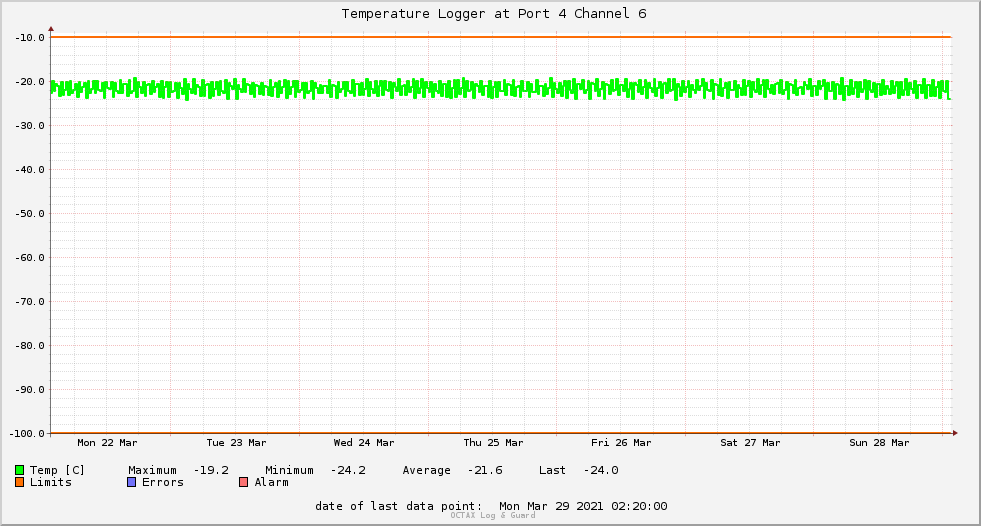The image size is (981, 526).
Task: Click the -90.0 y-axis label
Action: tap(30, 390)
